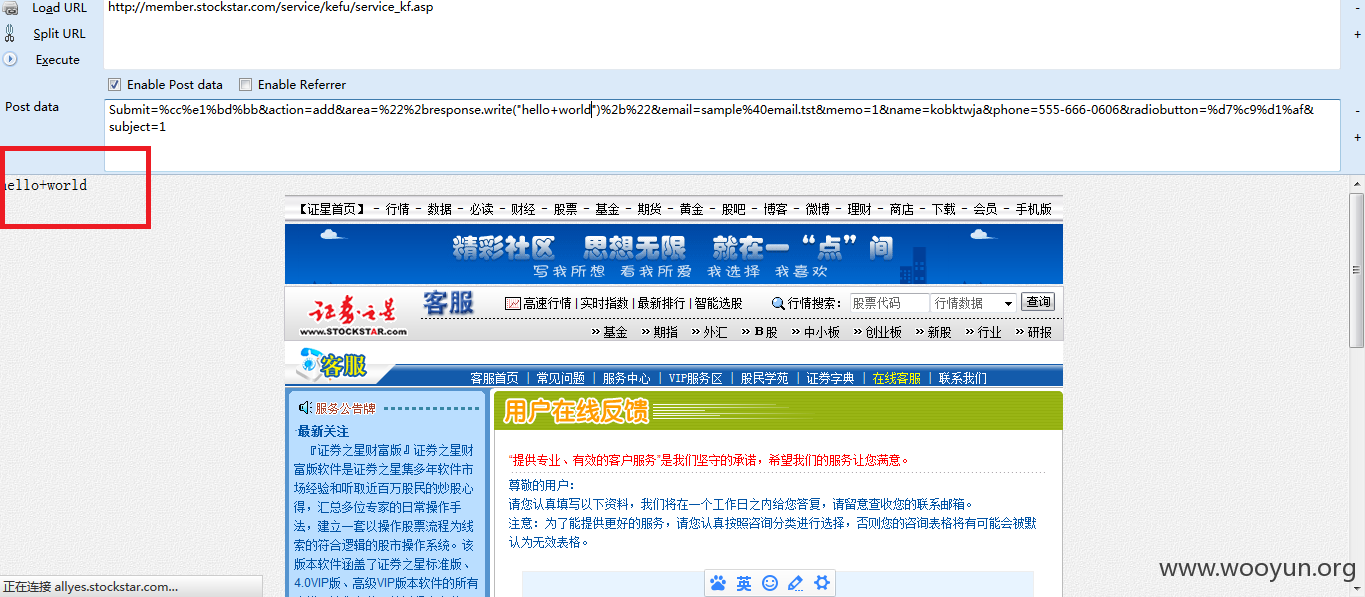
Task: Open the 数据 top navigation link
Action: (439, 209)
